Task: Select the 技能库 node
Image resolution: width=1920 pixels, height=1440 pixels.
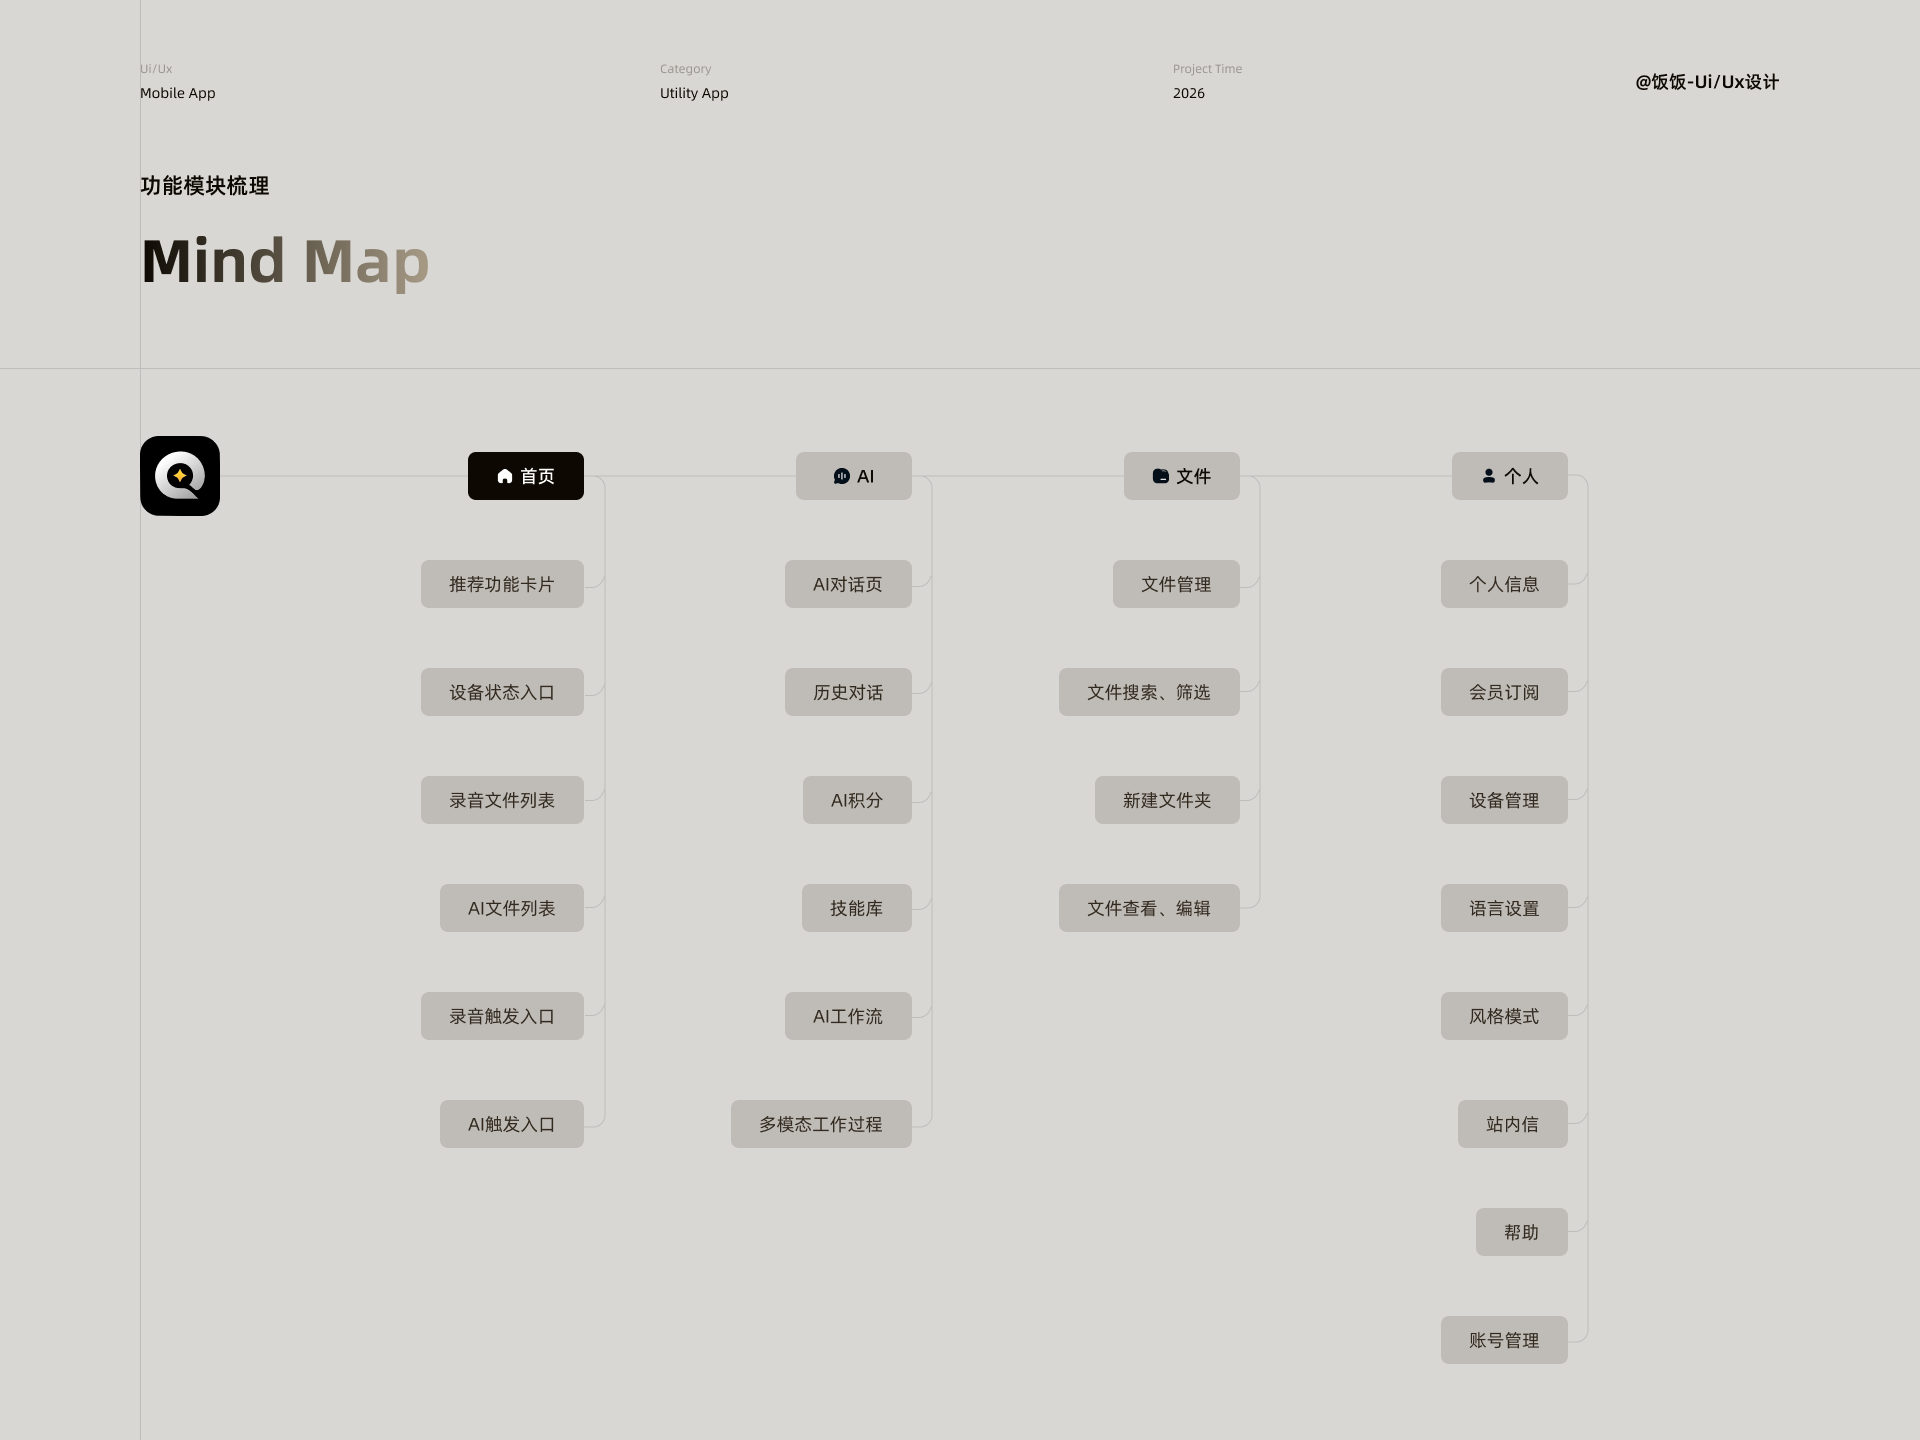Action: pos(857,908)
